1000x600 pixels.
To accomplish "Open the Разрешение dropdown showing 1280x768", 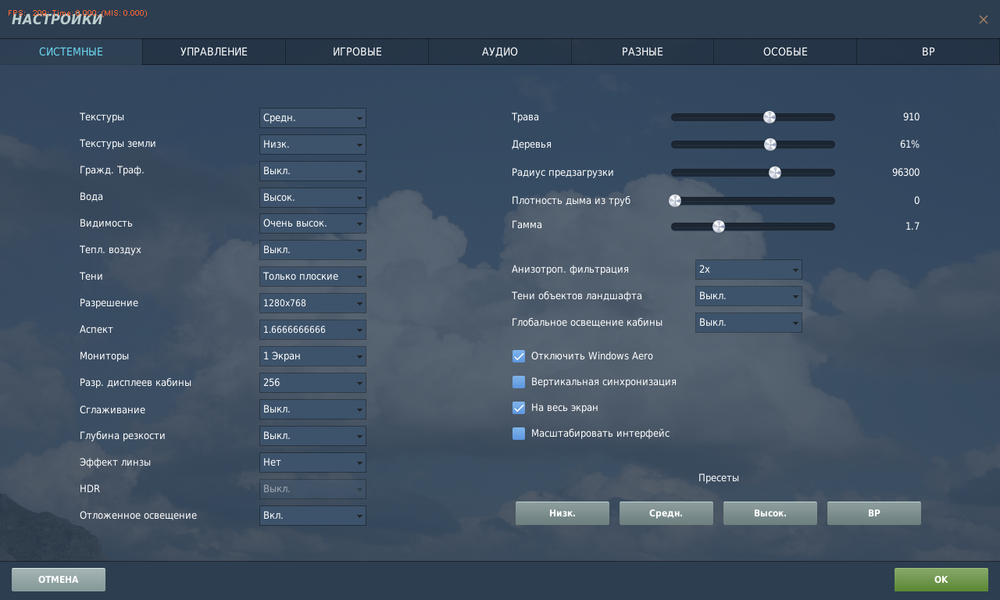I will [x=312, y=304].
